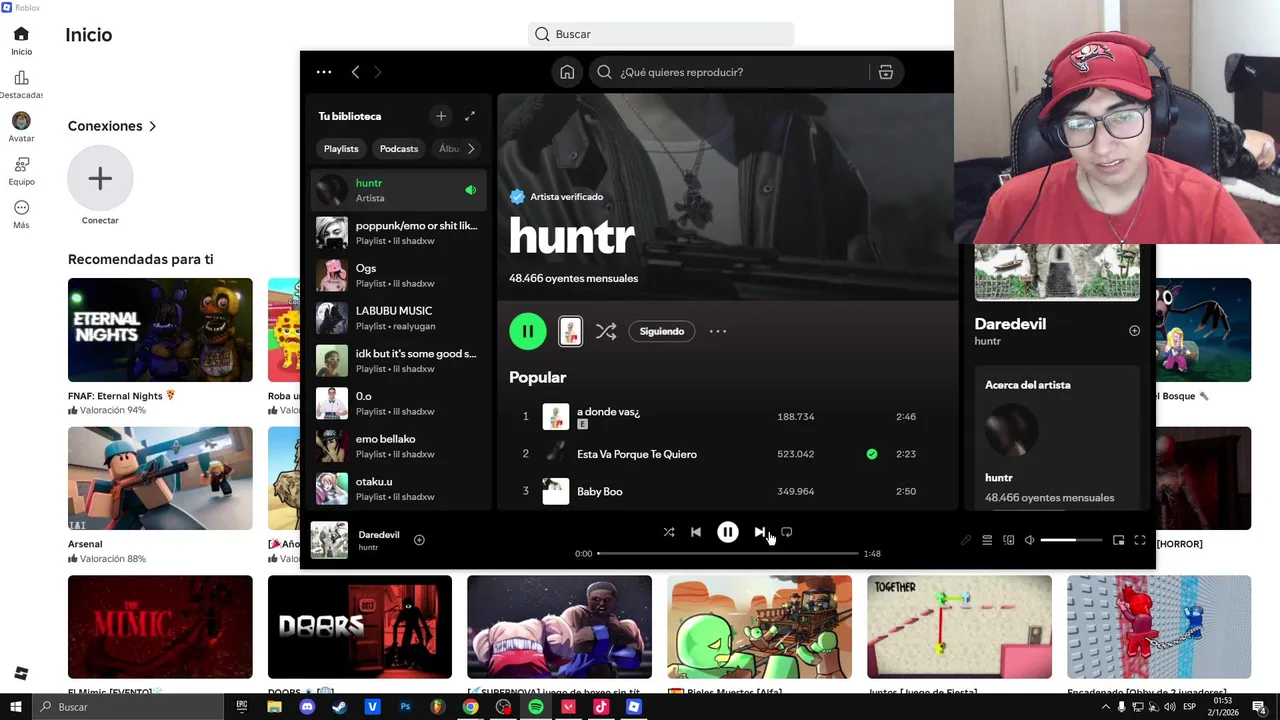Open otaku.u playlist
This screenshot has width=1280, height=720.
coord(398,489)
